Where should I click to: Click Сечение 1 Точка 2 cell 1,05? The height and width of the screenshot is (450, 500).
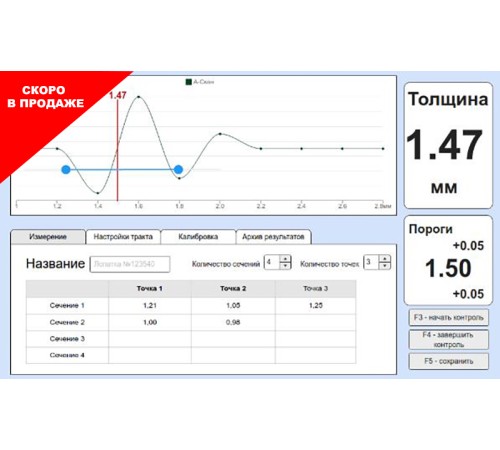tap(233, 306)
